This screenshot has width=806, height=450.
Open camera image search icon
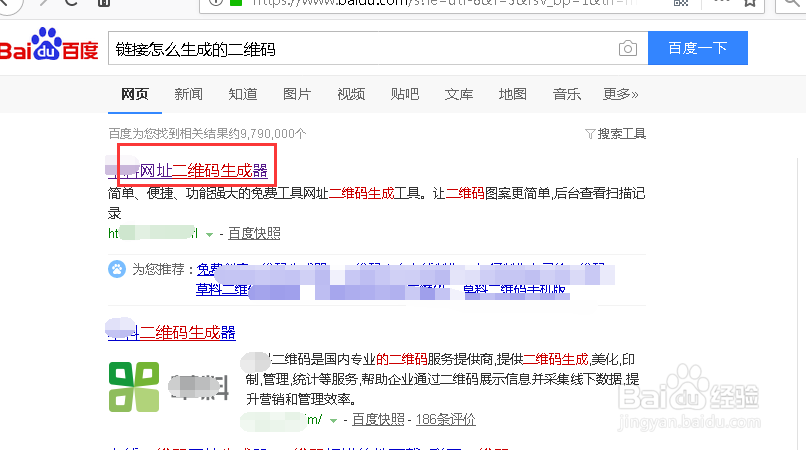tap(628, 48)
